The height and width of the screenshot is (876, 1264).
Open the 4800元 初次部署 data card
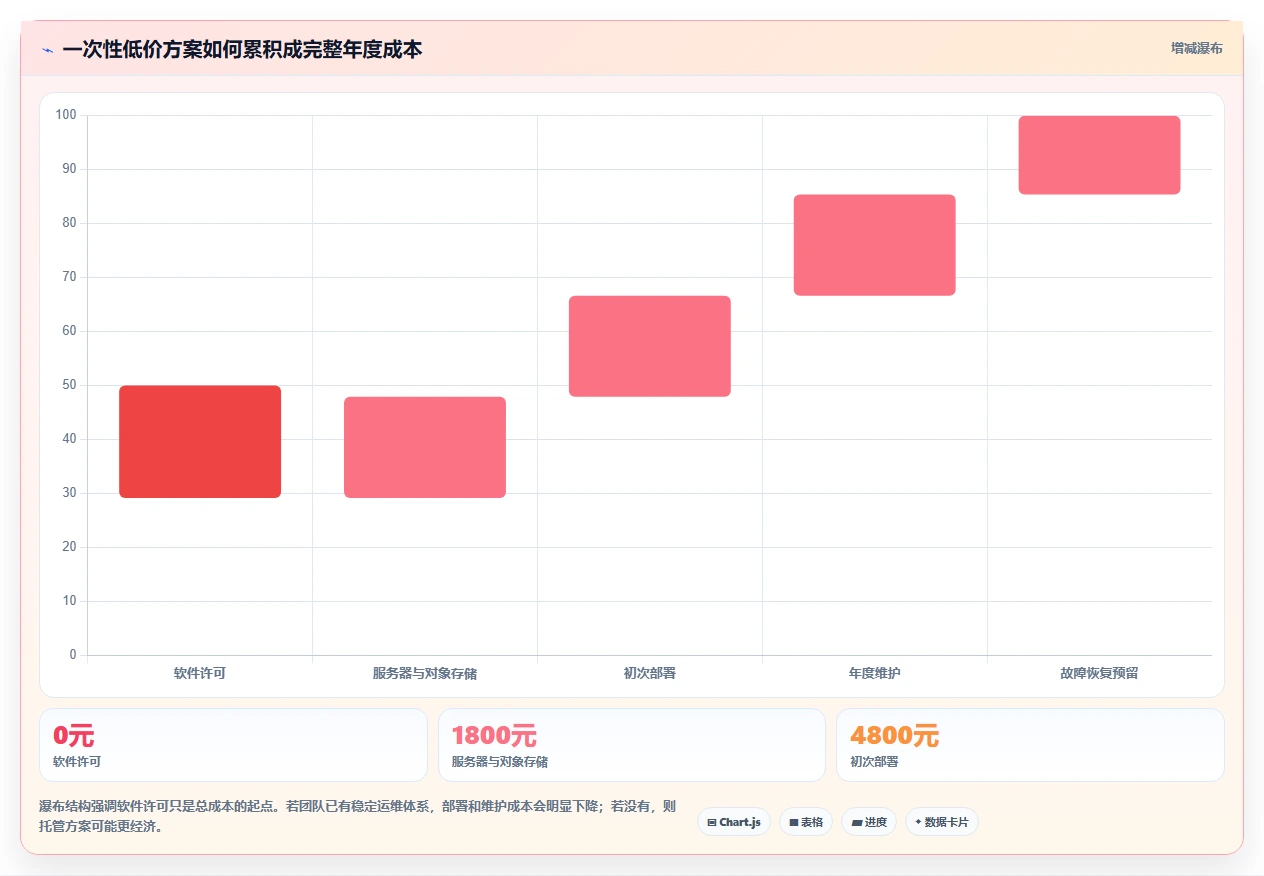pyautogui.click(x=1030, y=745)
